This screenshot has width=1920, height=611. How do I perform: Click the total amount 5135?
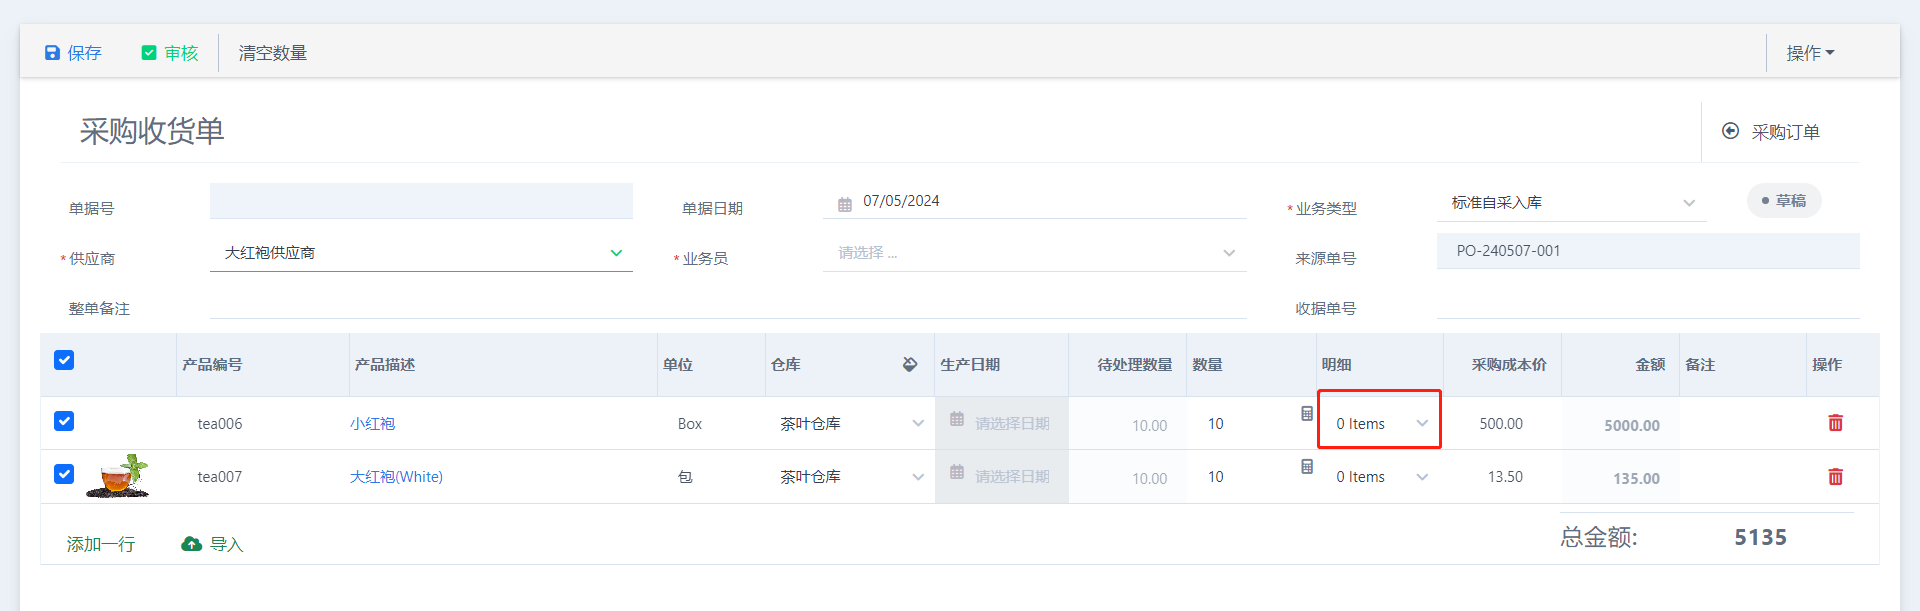pos(1760,538)
